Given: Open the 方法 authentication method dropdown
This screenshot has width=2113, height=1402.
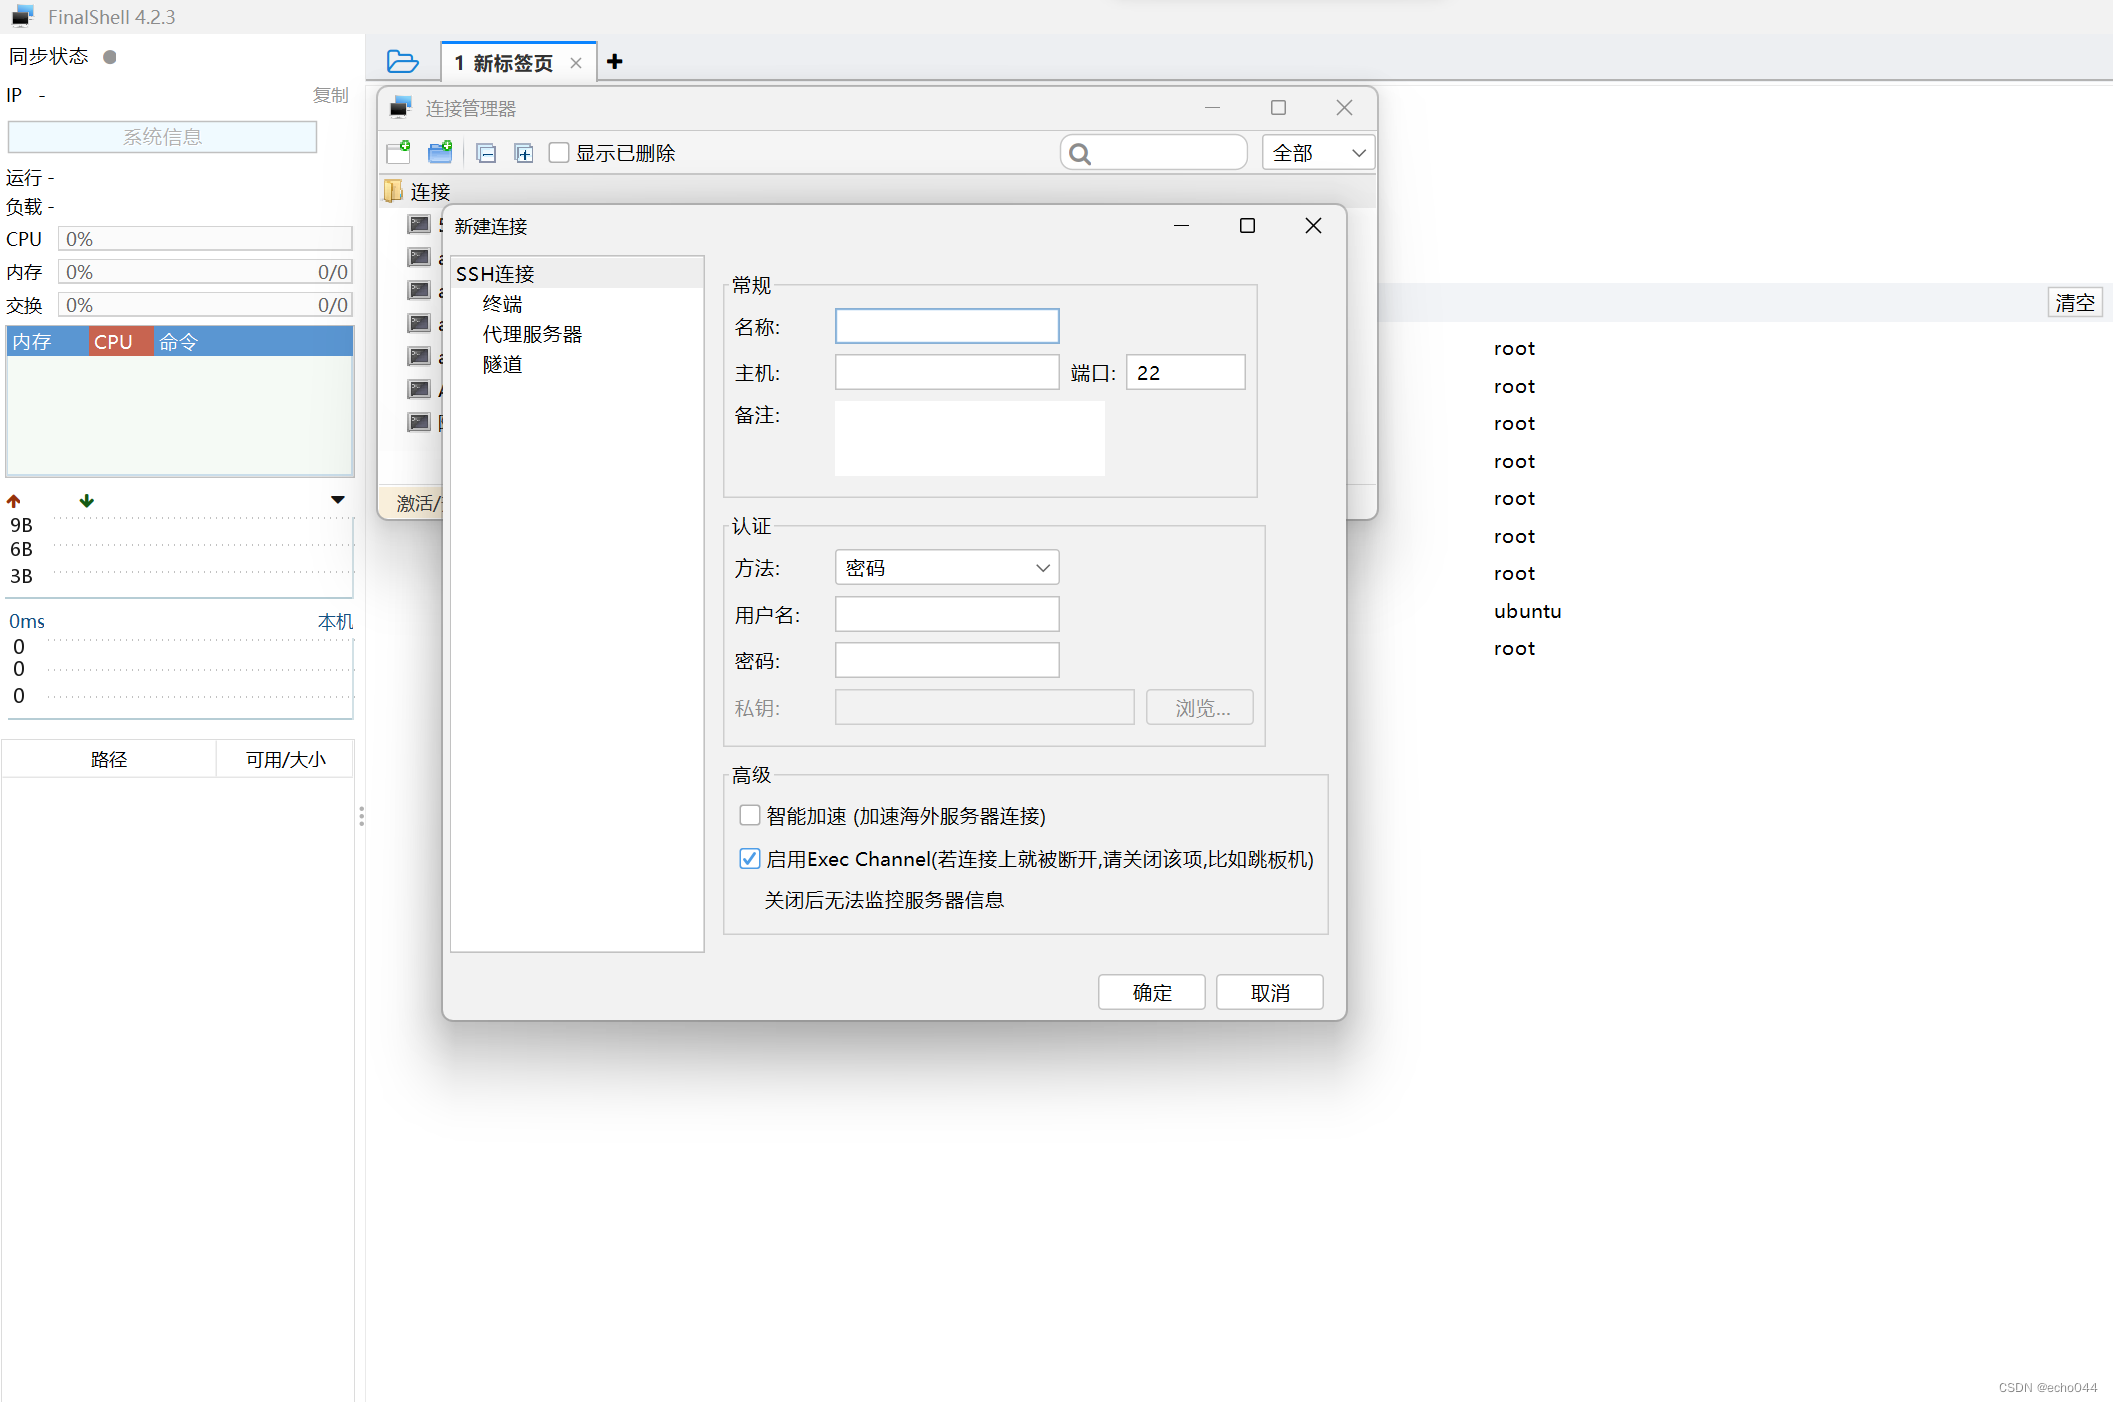Looking at the screenshot, I should [946, 568].
